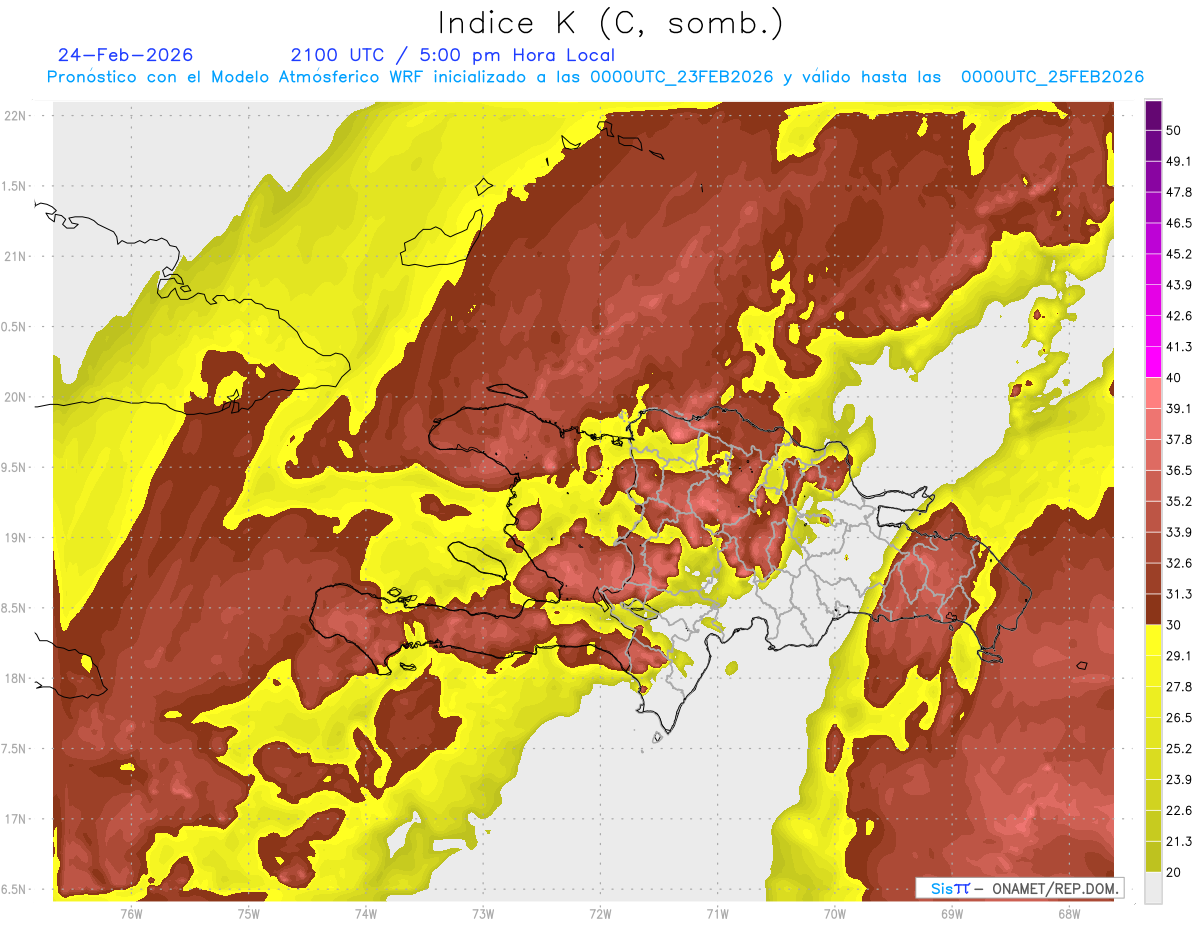
Task: Click the "29.1" colorbar value
Action: click(1179, 656)
